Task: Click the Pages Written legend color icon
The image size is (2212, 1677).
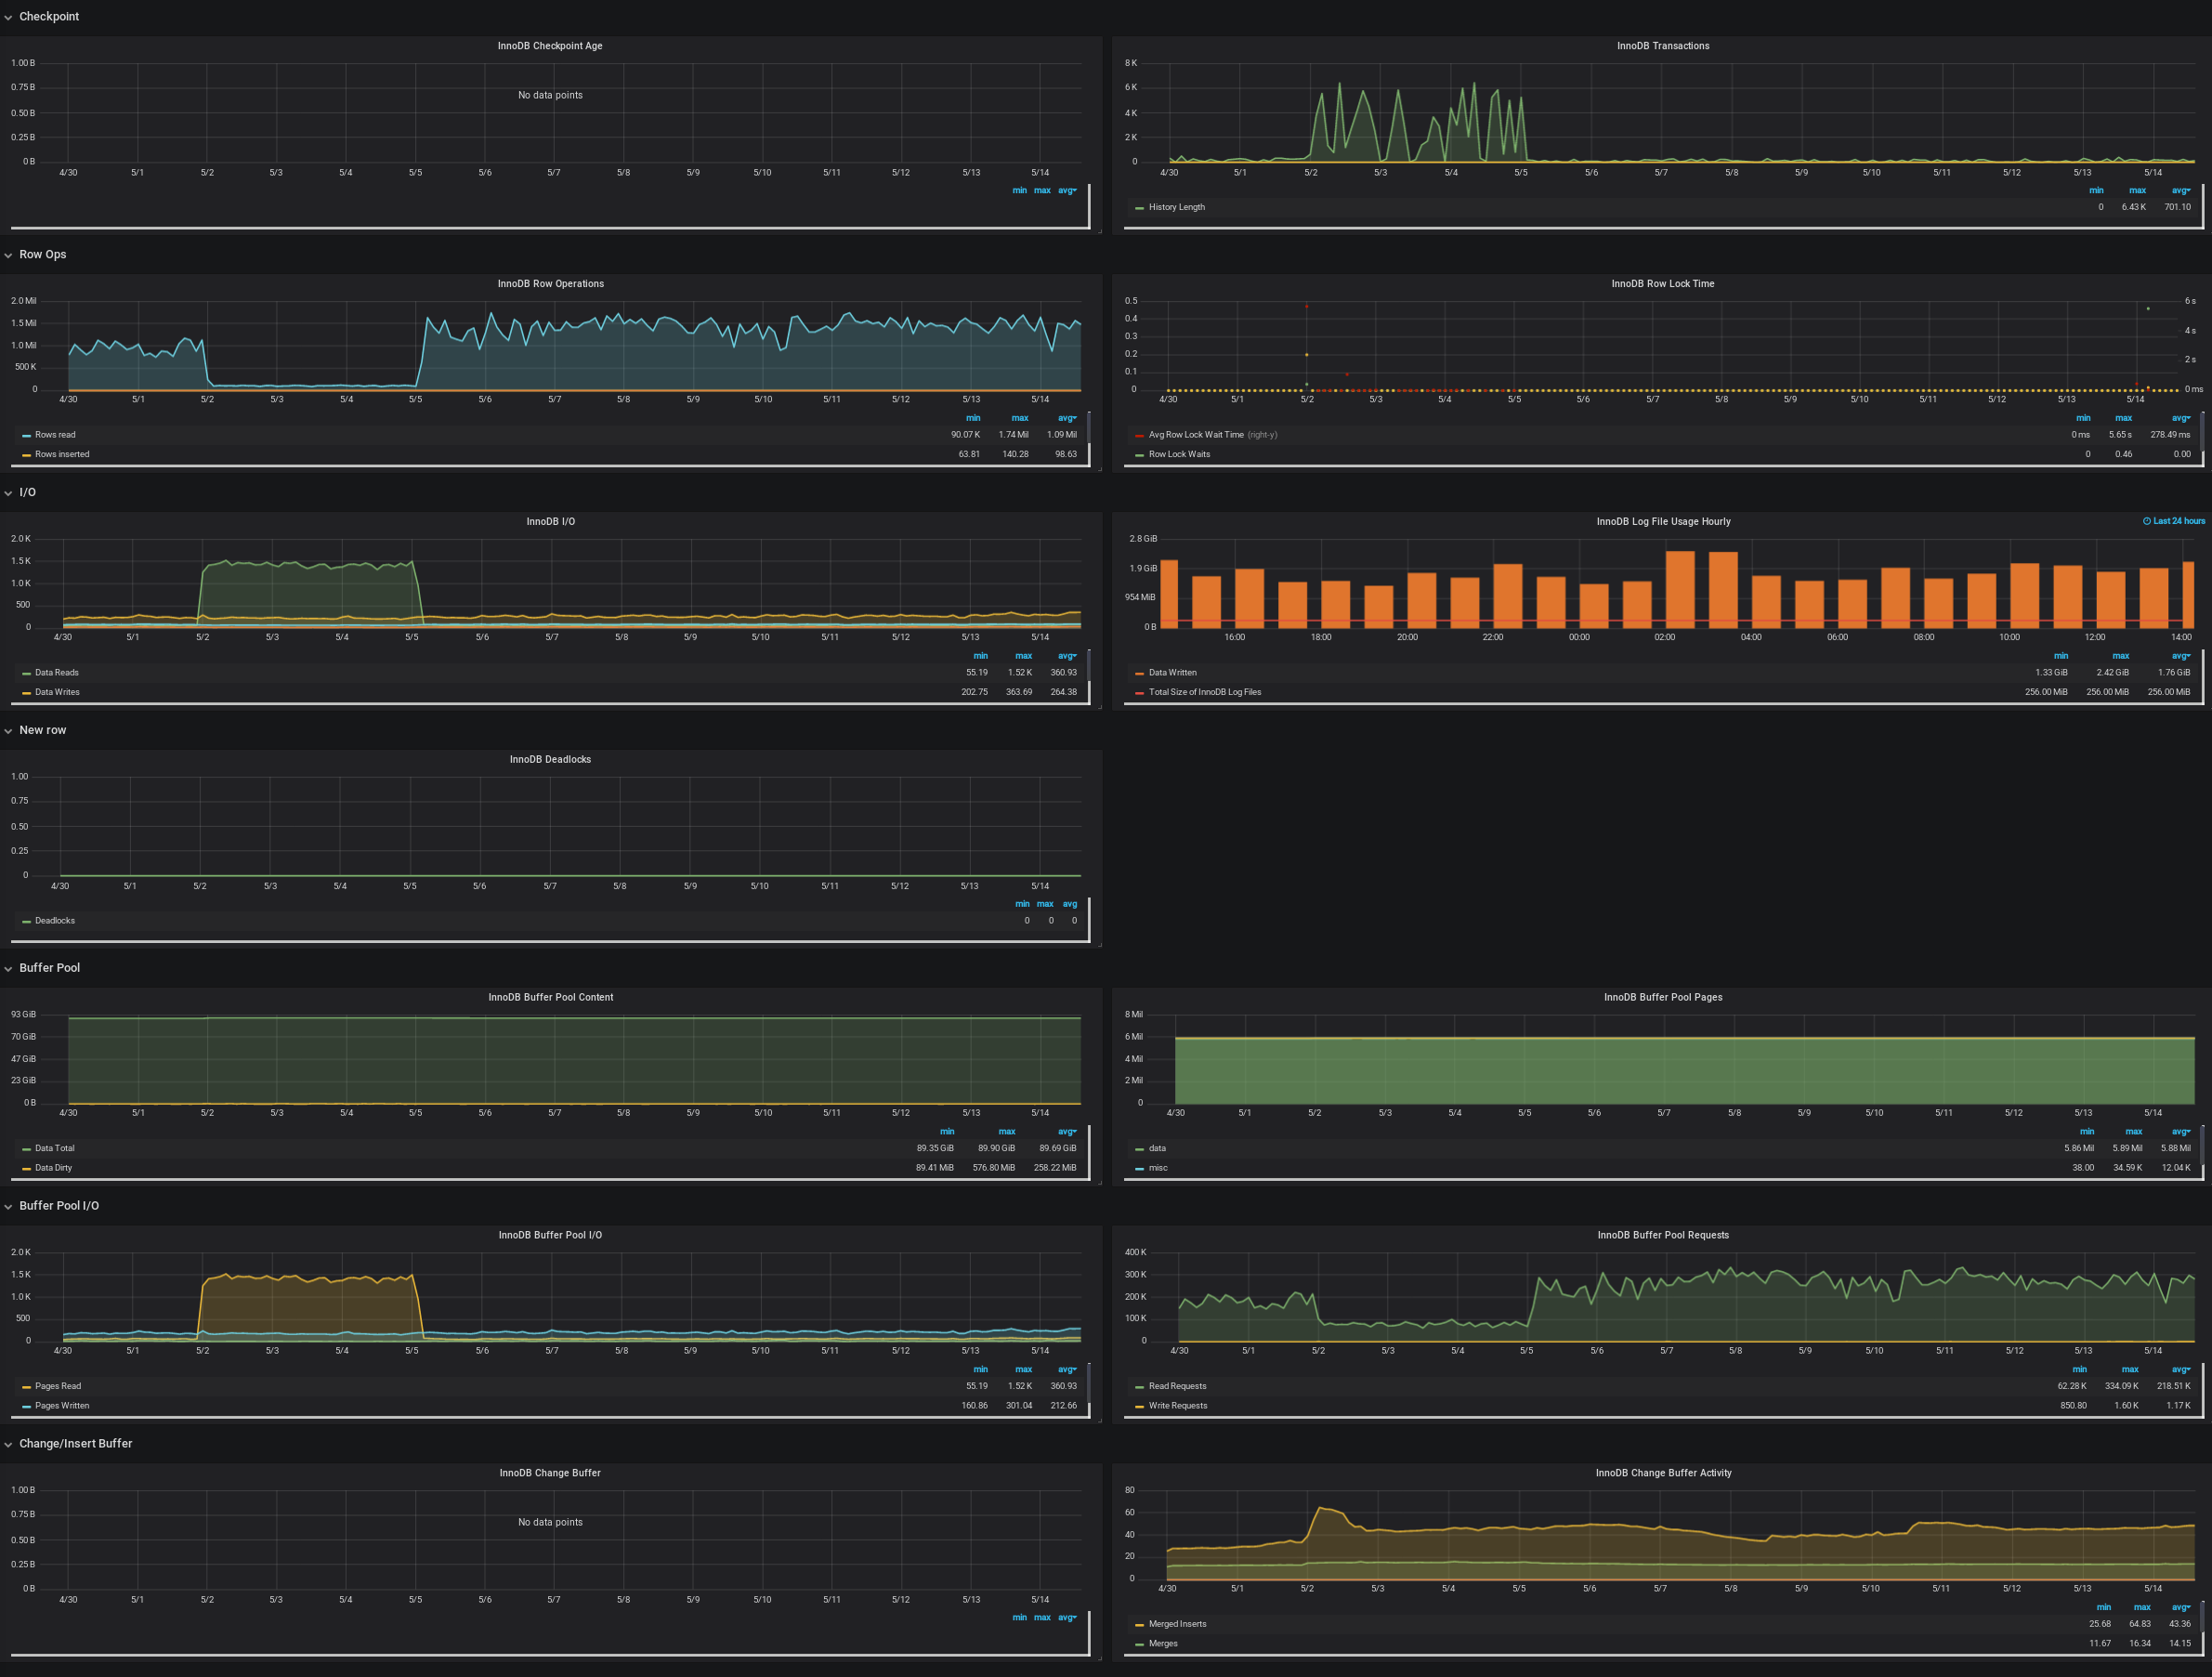Action: tap(25, 1405)
